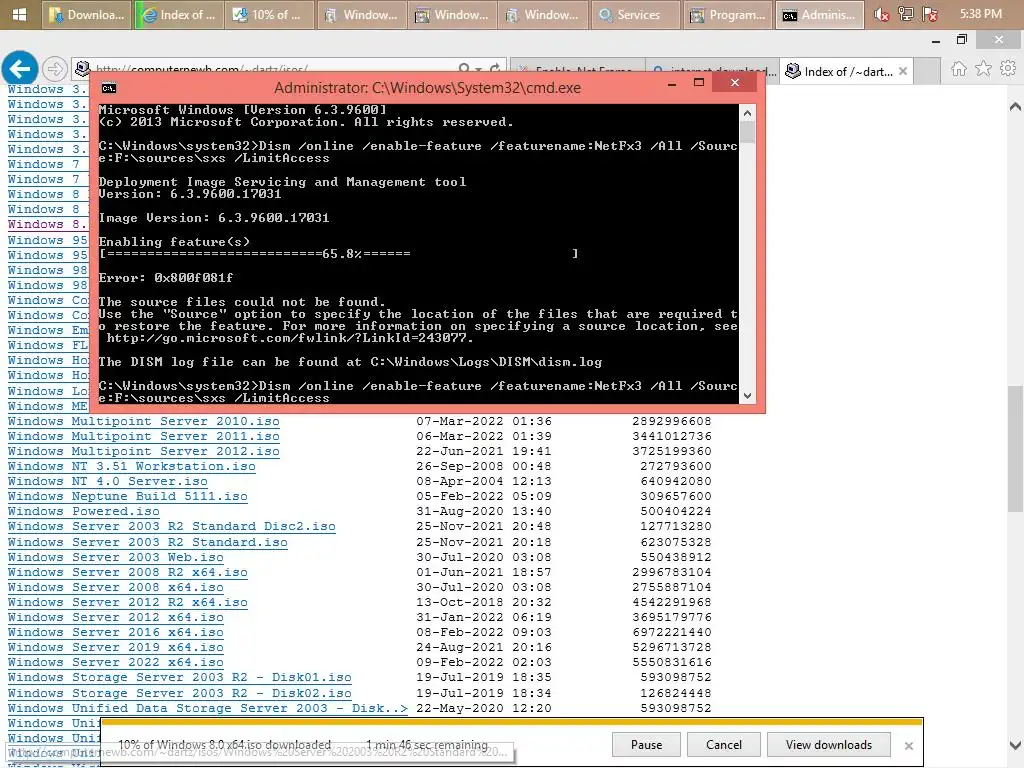Refresh the page with the reload icon

[495, 69]
